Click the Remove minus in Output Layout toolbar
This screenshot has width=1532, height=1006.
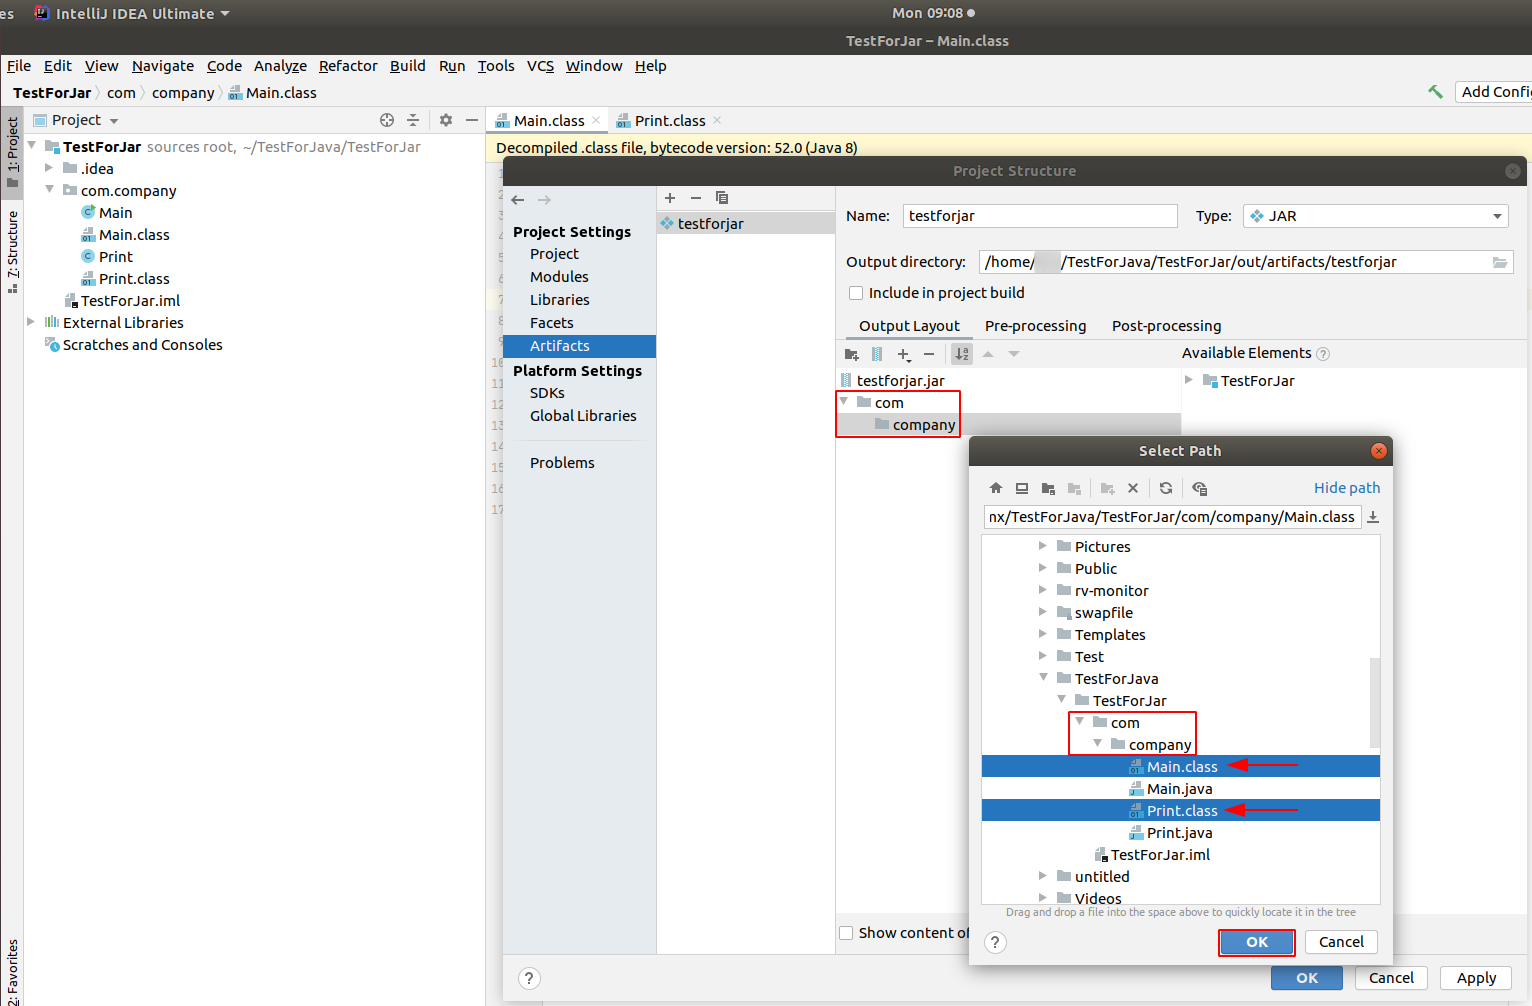click(929, 354)
